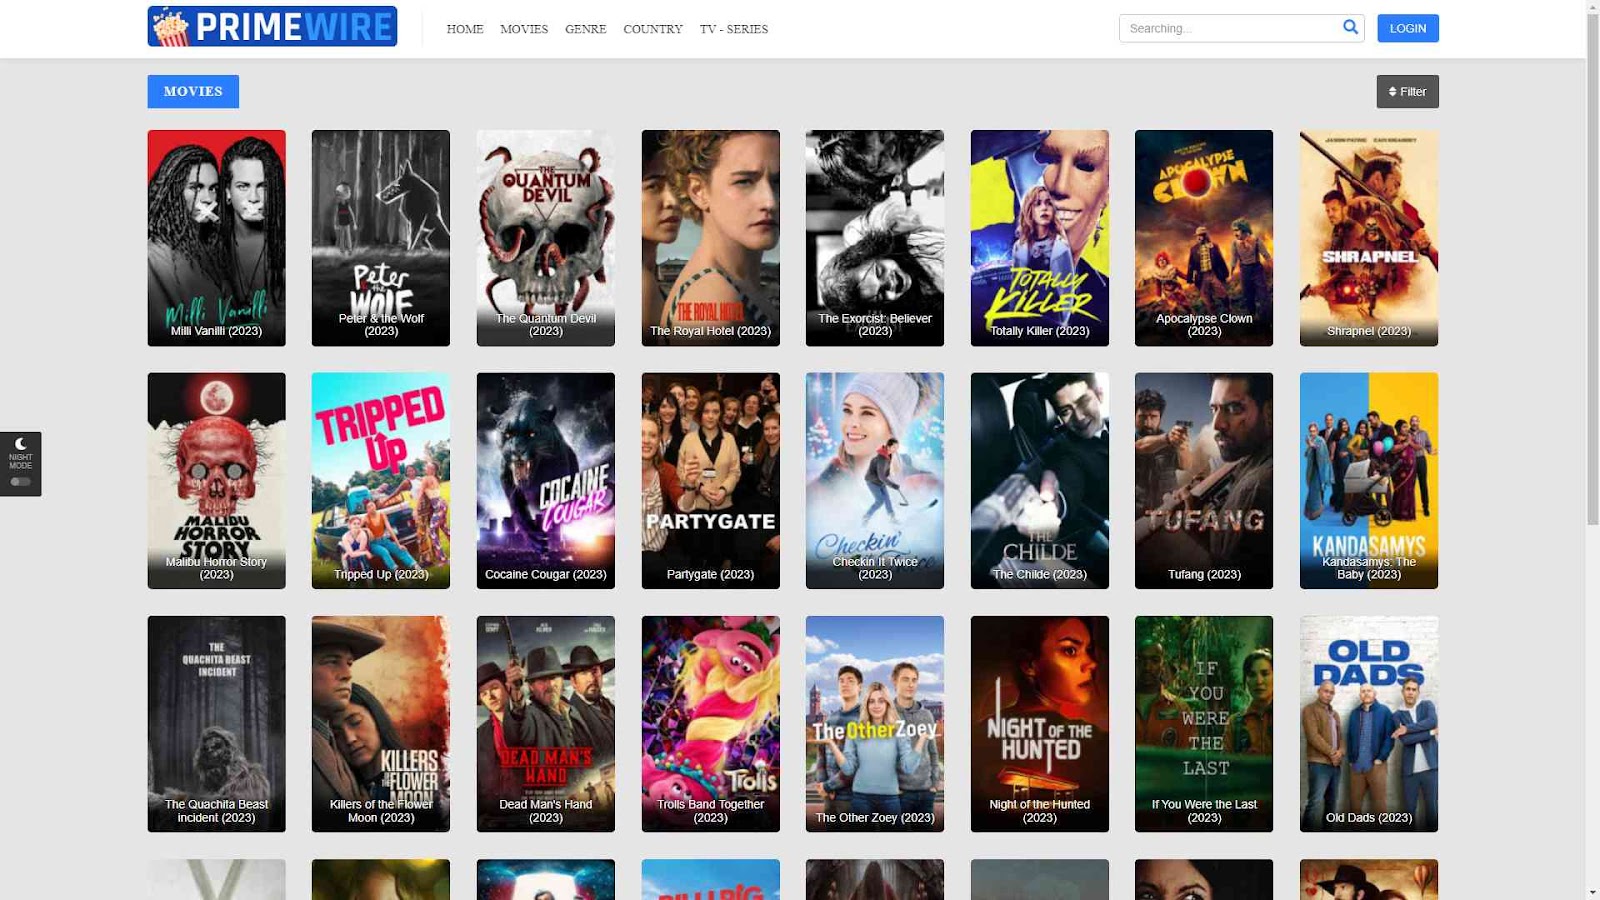Open Kandasamys: The Baby (2023) poster
Viewport: 1600px width, 900px height.
[x=1369, y=481]
